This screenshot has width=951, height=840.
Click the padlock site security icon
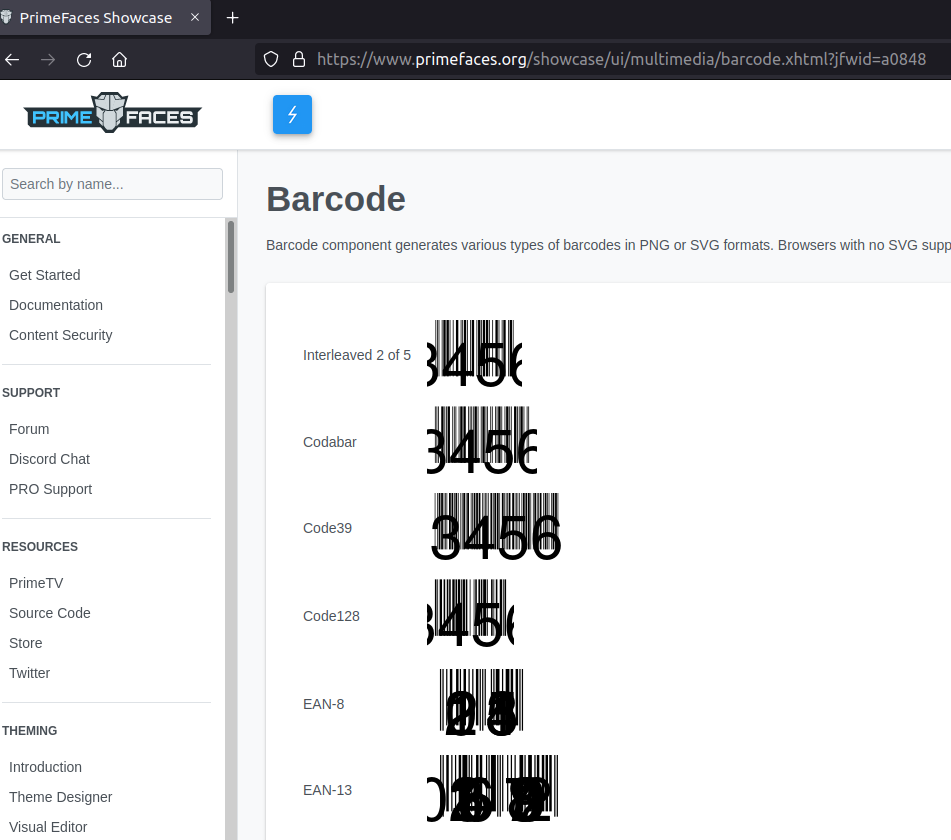pos(298,59)
